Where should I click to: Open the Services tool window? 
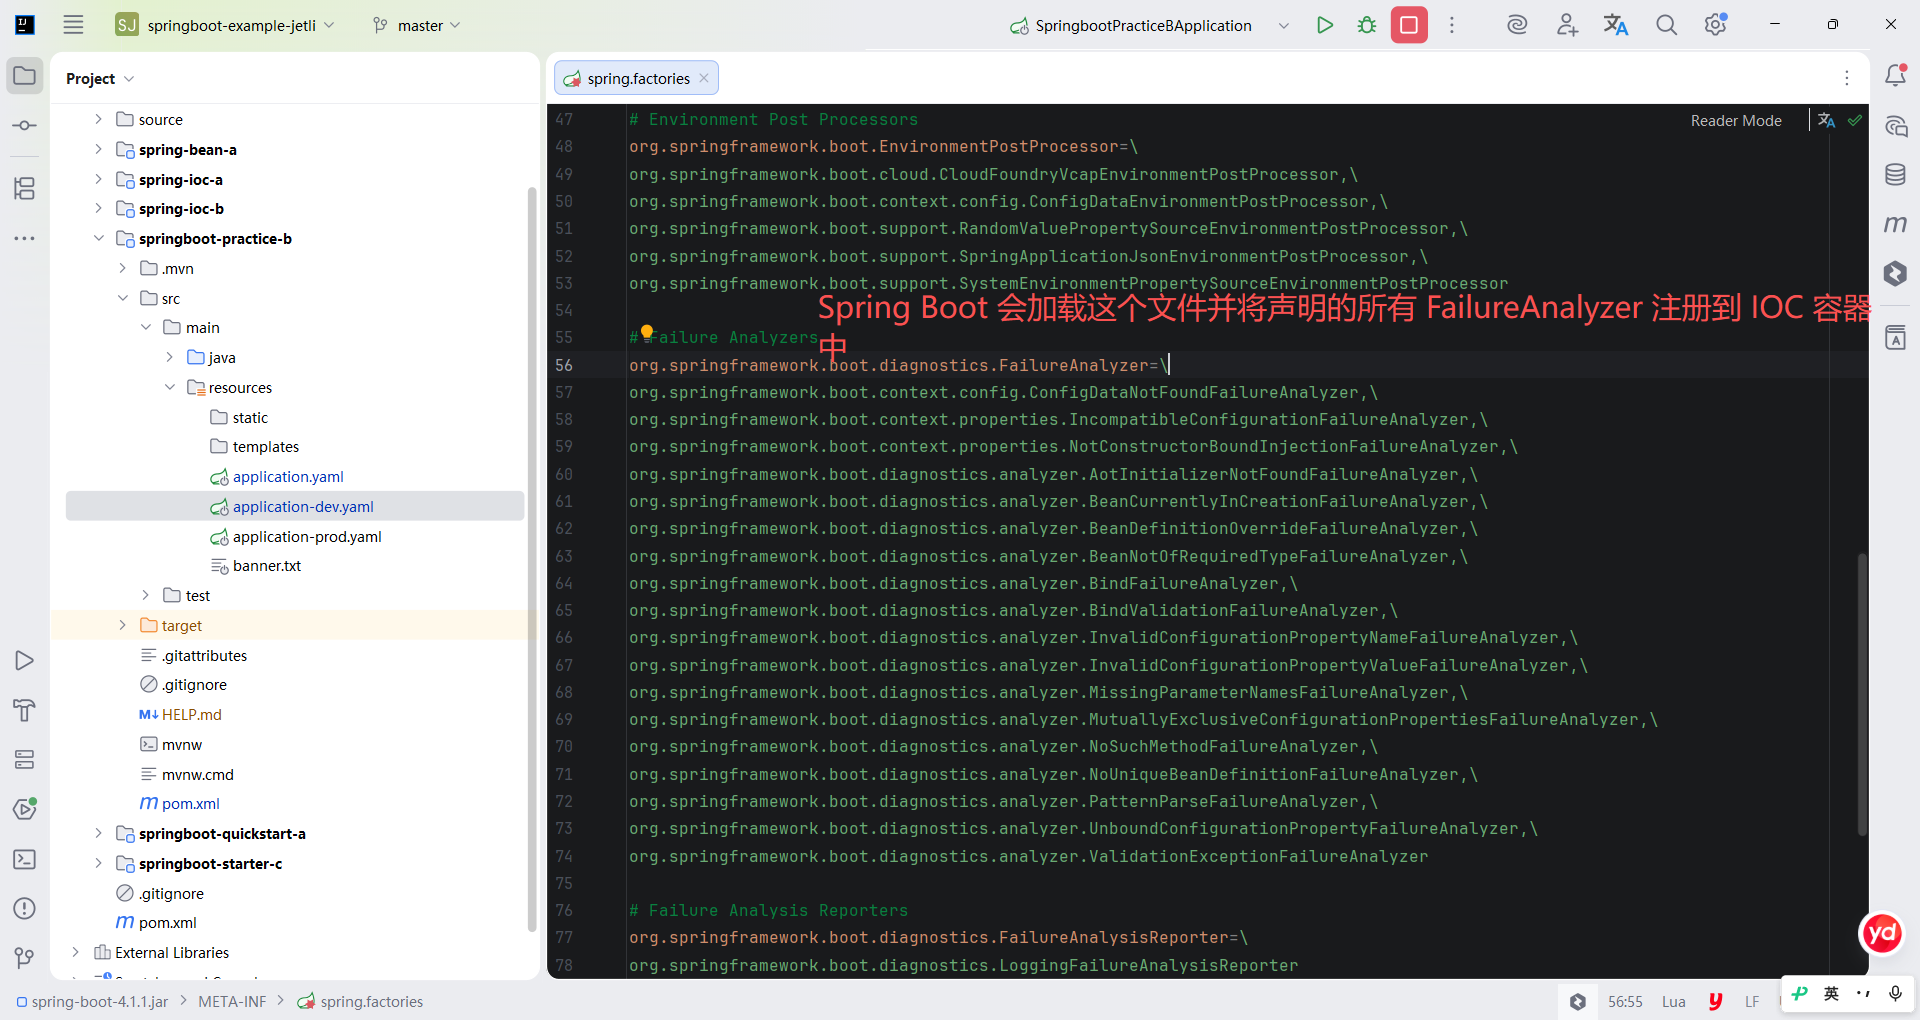[x=25, y=760]
